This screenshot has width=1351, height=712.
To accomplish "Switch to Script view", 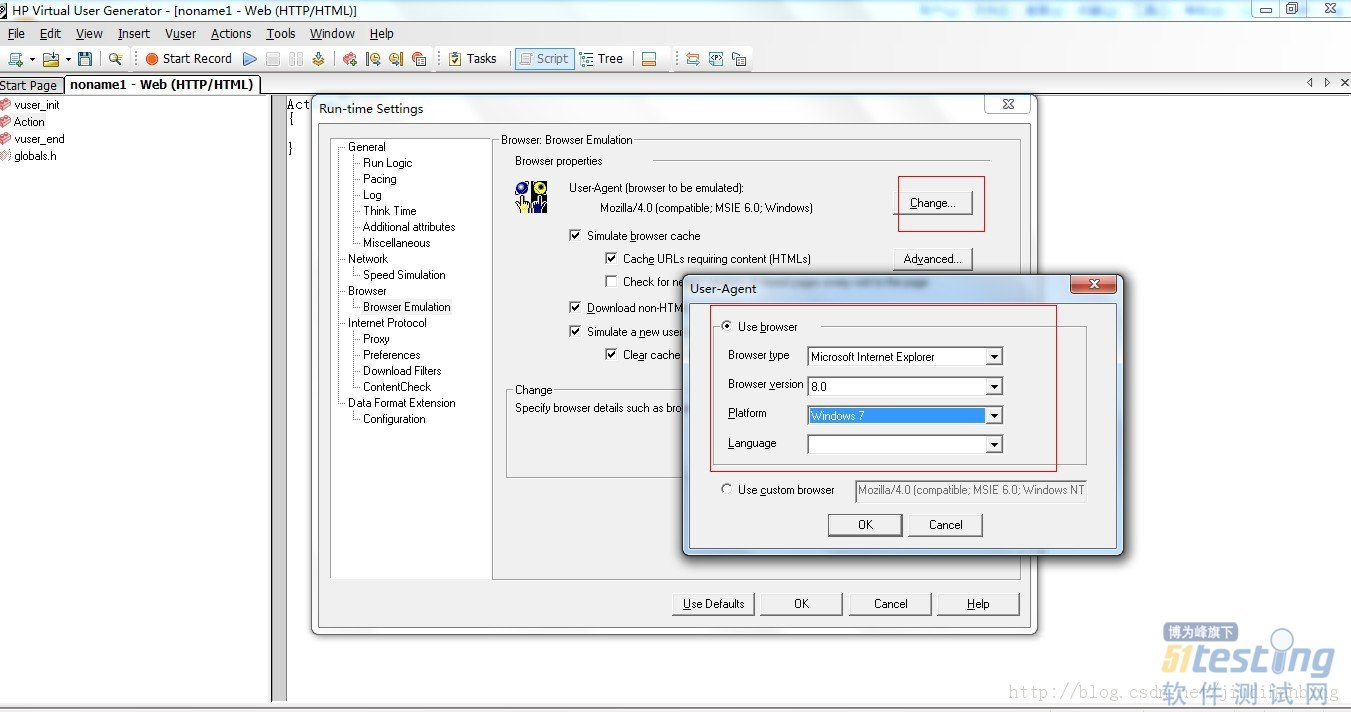I will [x=545, y=59].
